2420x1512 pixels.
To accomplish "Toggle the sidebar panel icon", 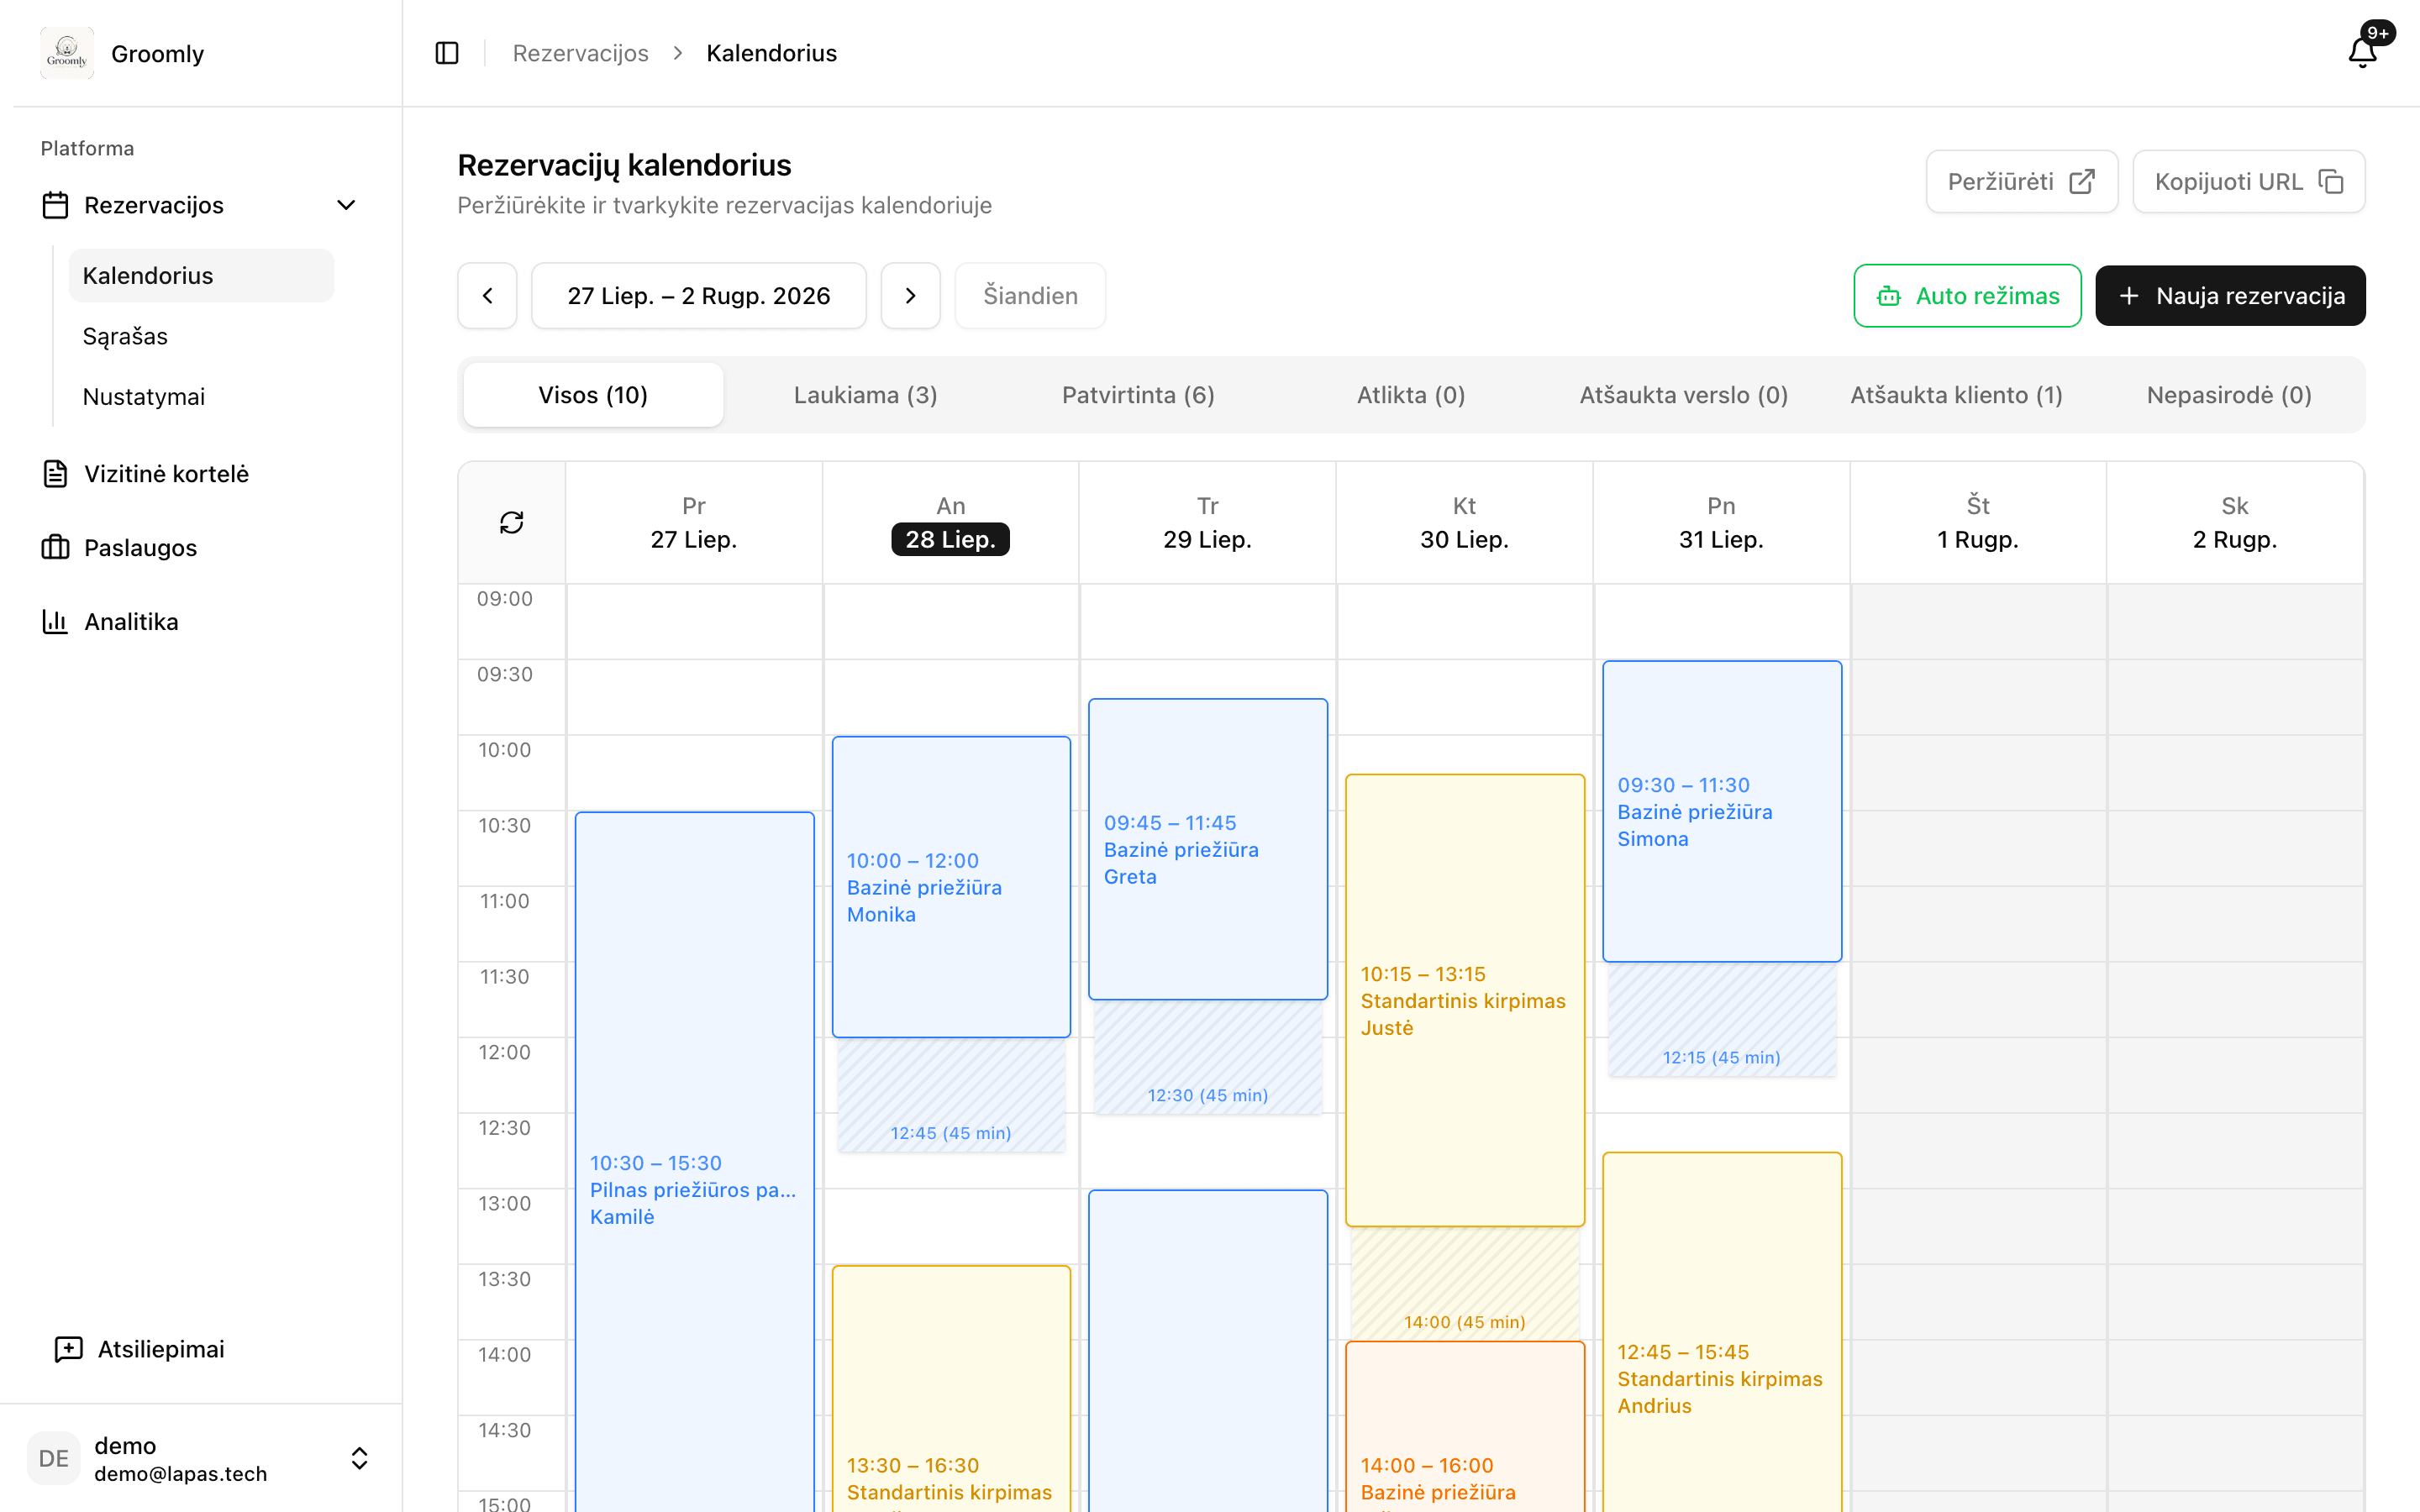I will tap(447, 53).
